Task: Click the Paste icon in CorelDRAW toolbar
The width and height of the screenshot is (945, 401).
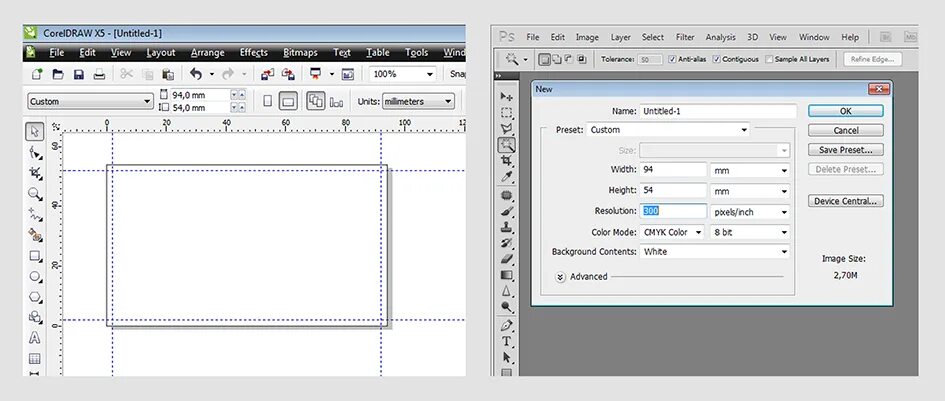Action: pyautogui.click(x=168, y=74)
